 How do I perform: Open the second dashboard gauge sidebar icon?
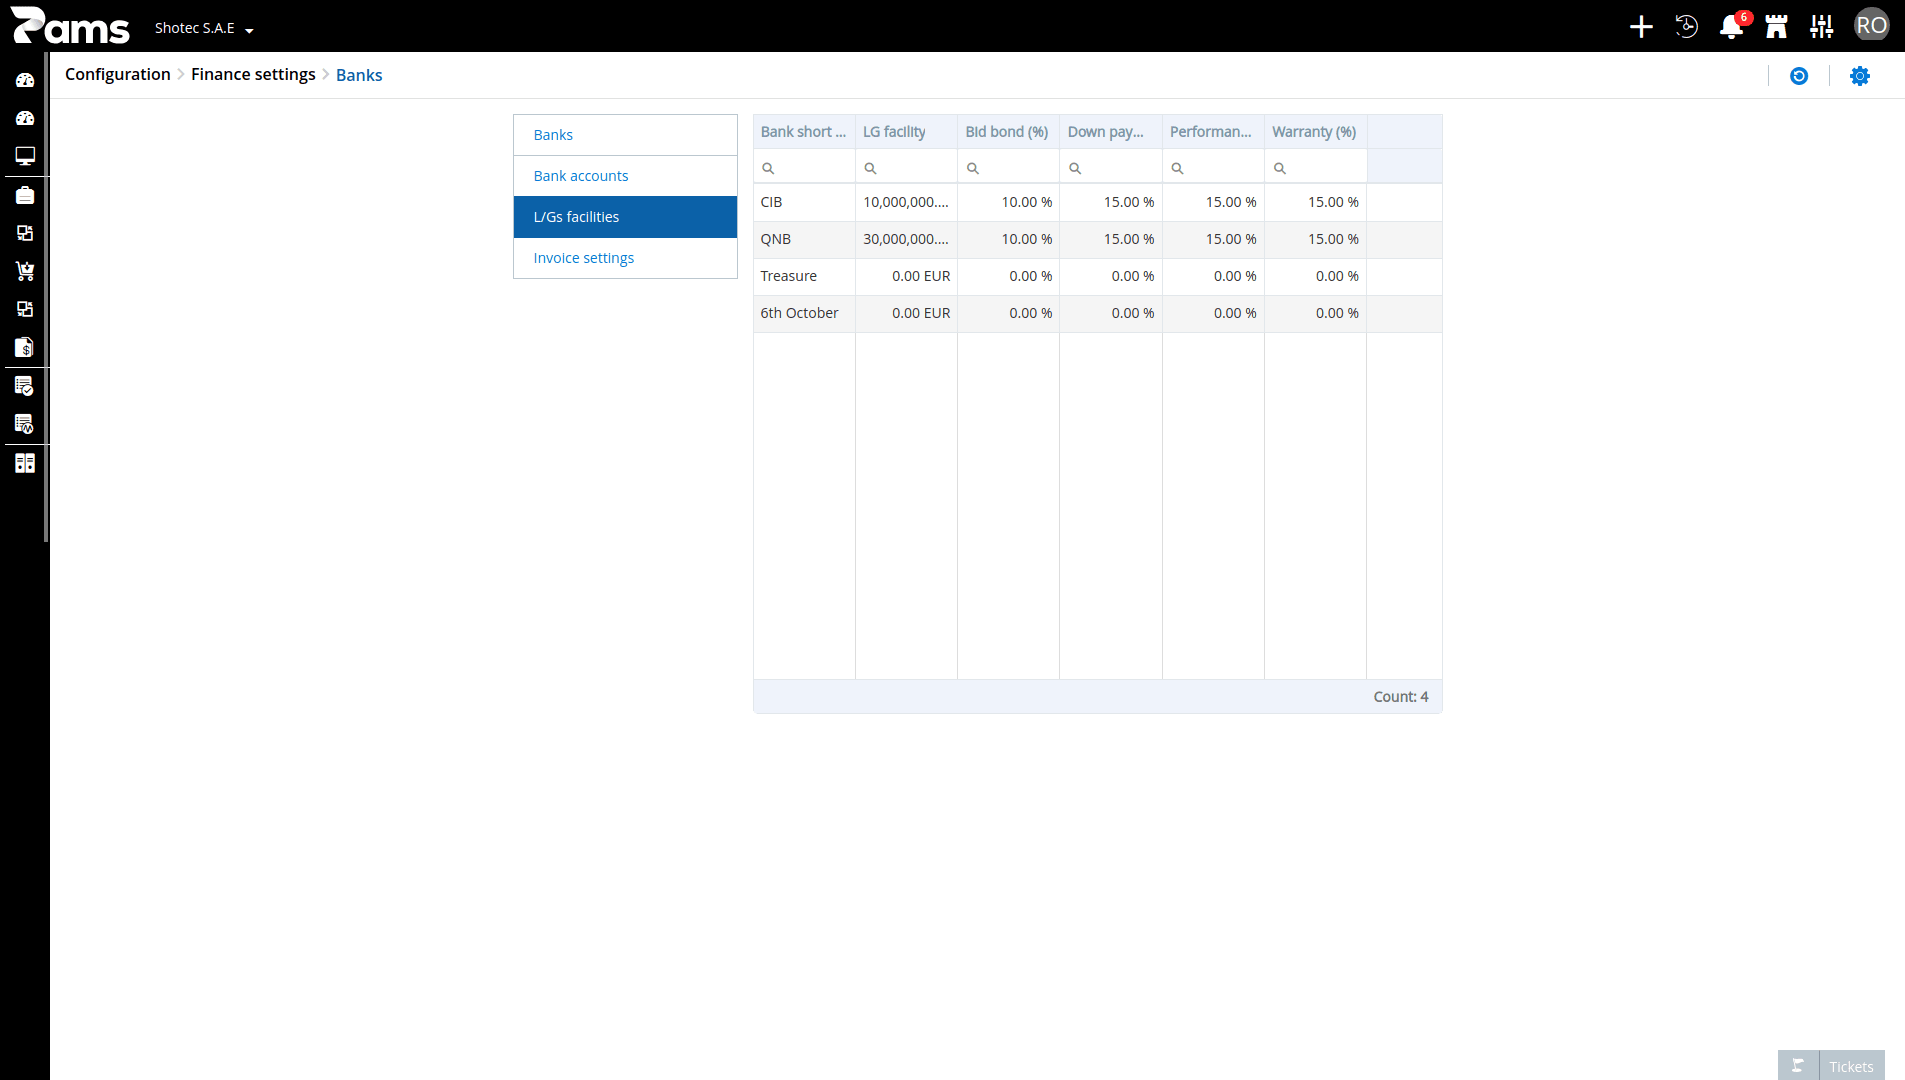point(25,118)
